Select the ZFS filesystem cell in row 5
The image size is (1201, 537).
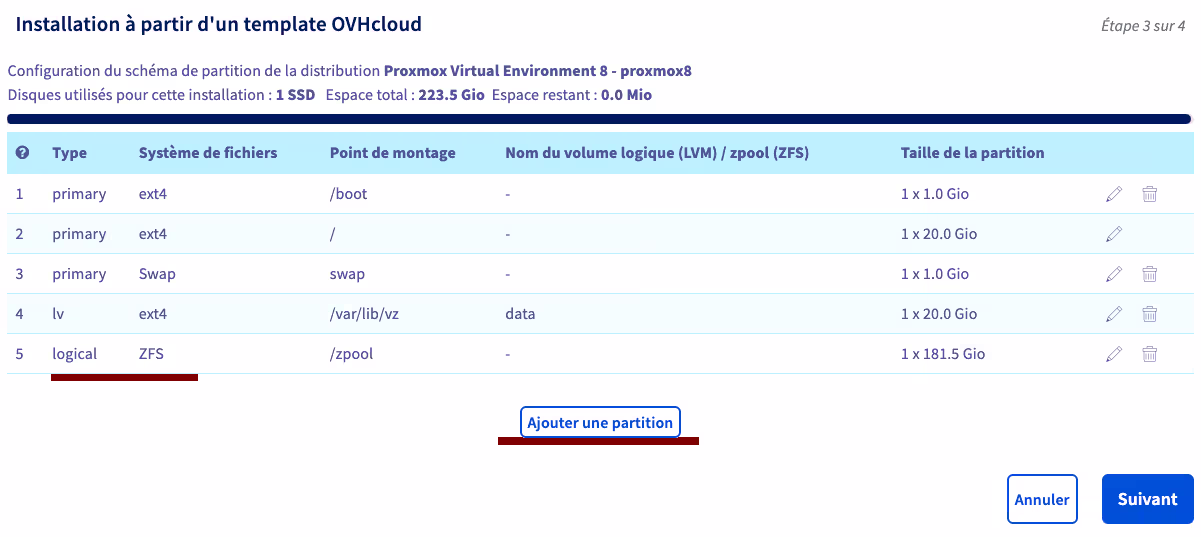[x=150, y=354]
